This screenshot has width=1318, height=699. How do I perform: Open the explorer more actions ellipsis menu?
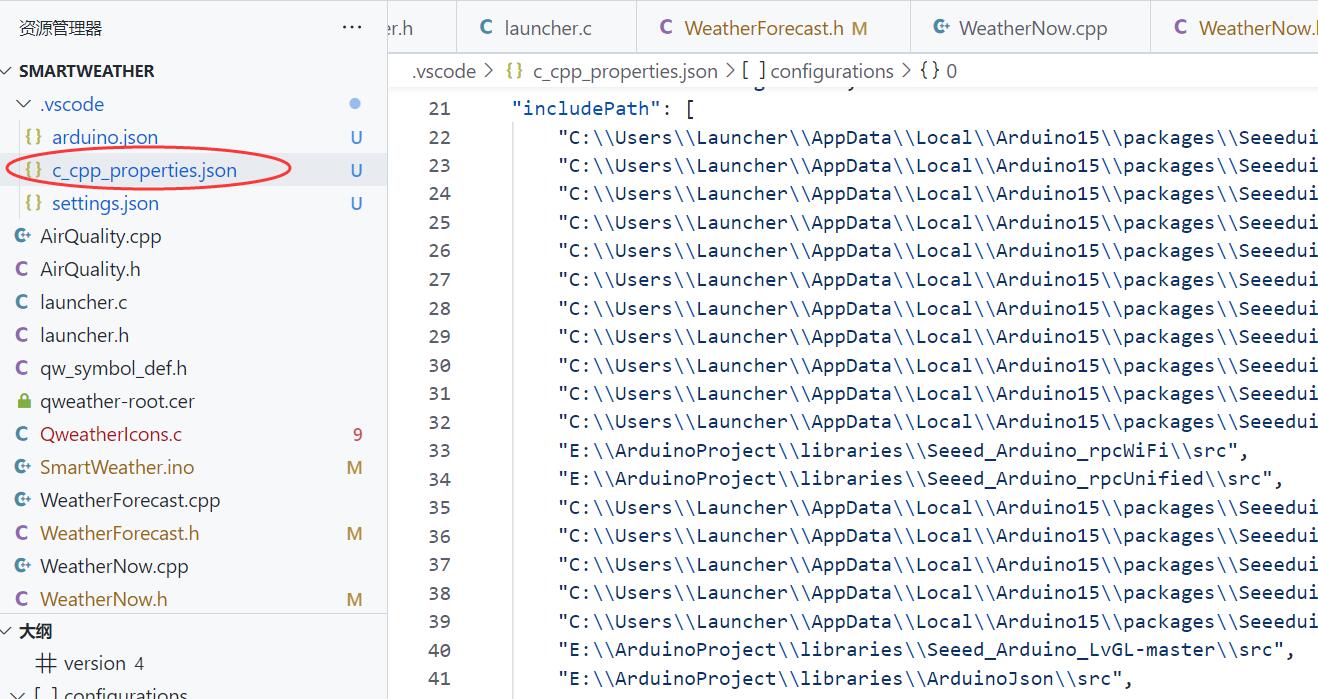click(352, 28)
